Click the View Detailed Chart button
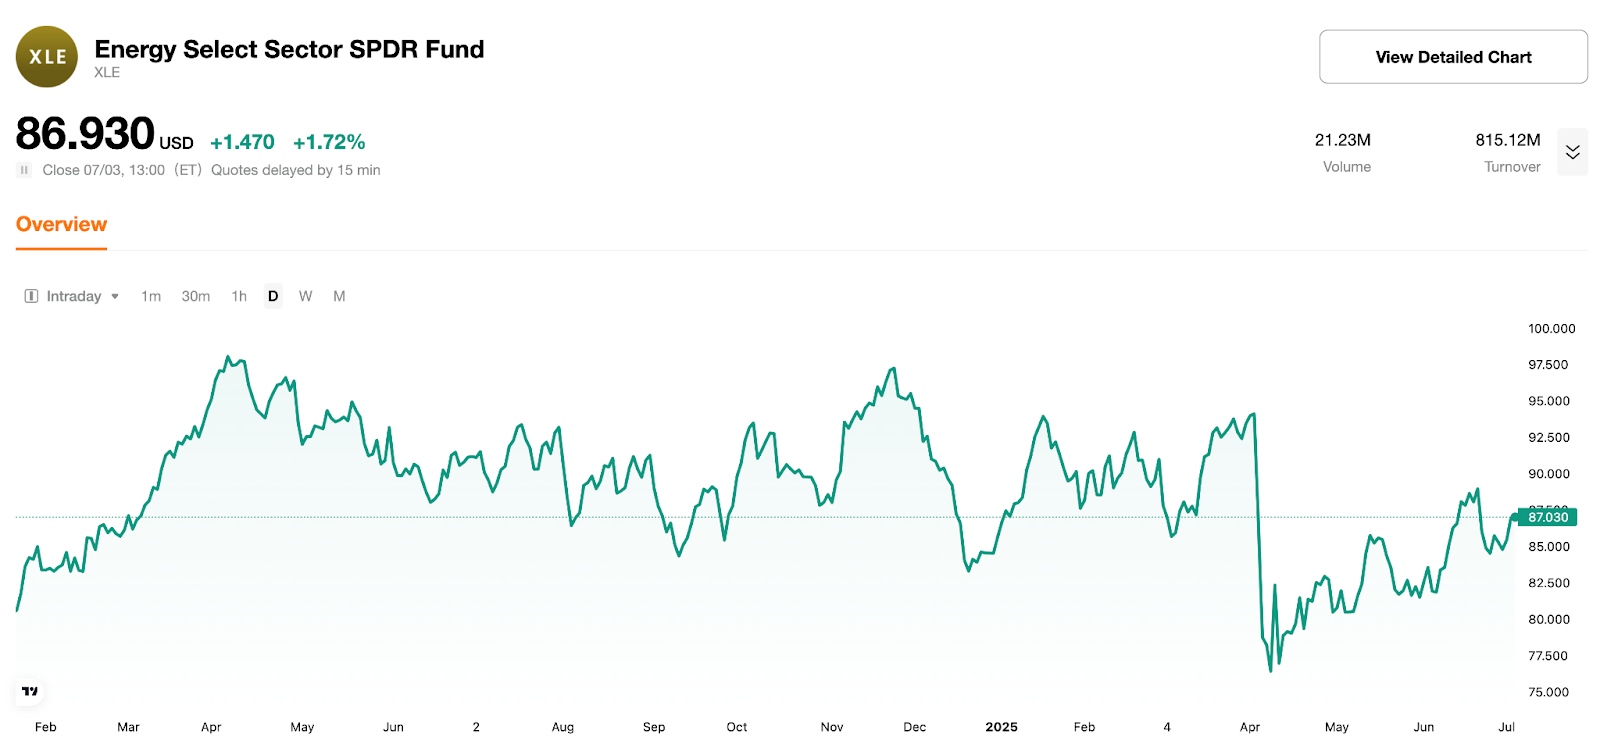This screenshot has width=1600, height=748. point(1453,57)
